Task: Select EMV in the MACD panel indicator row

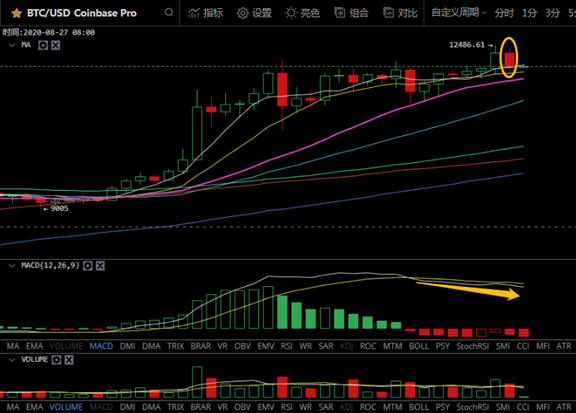Action: pos(266,346)
